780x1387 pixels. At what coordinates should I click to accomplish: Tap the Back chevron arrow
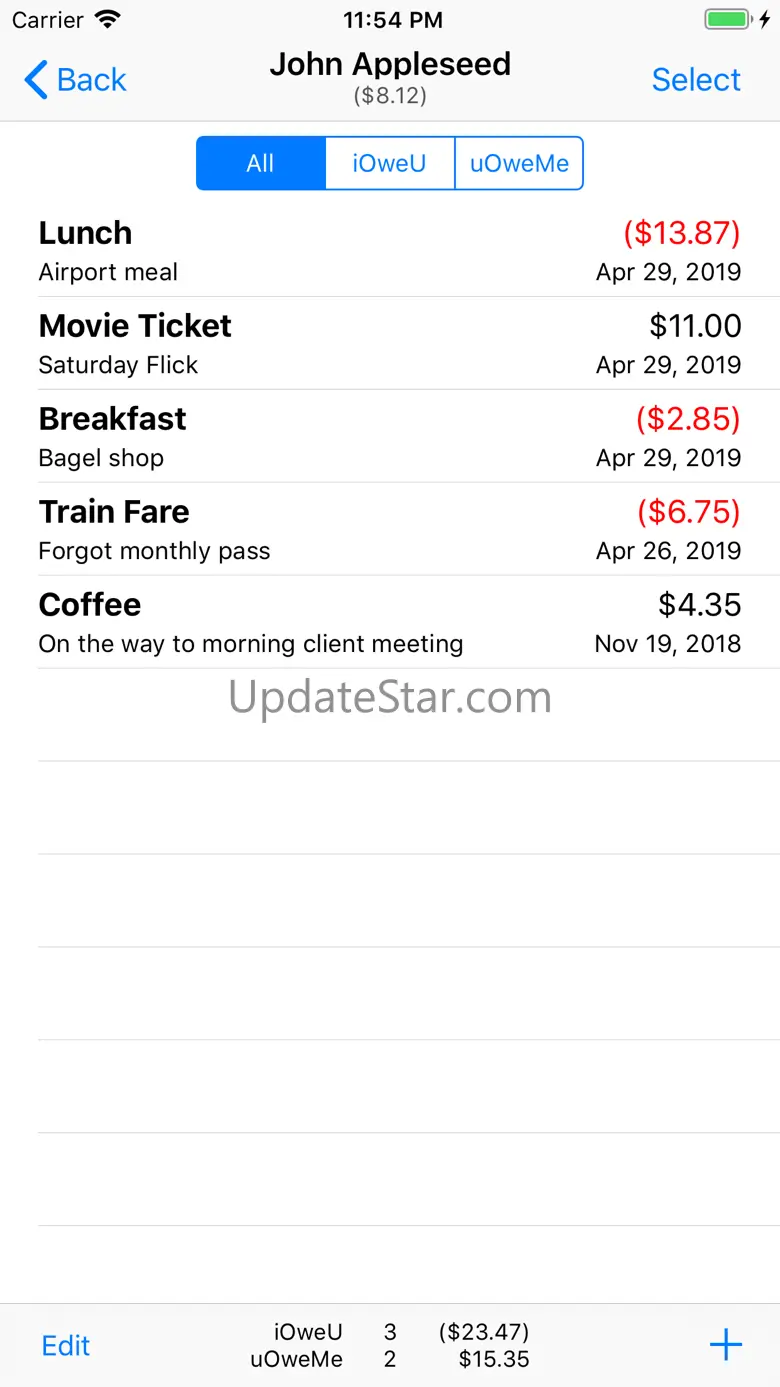[x=36, y=80]
